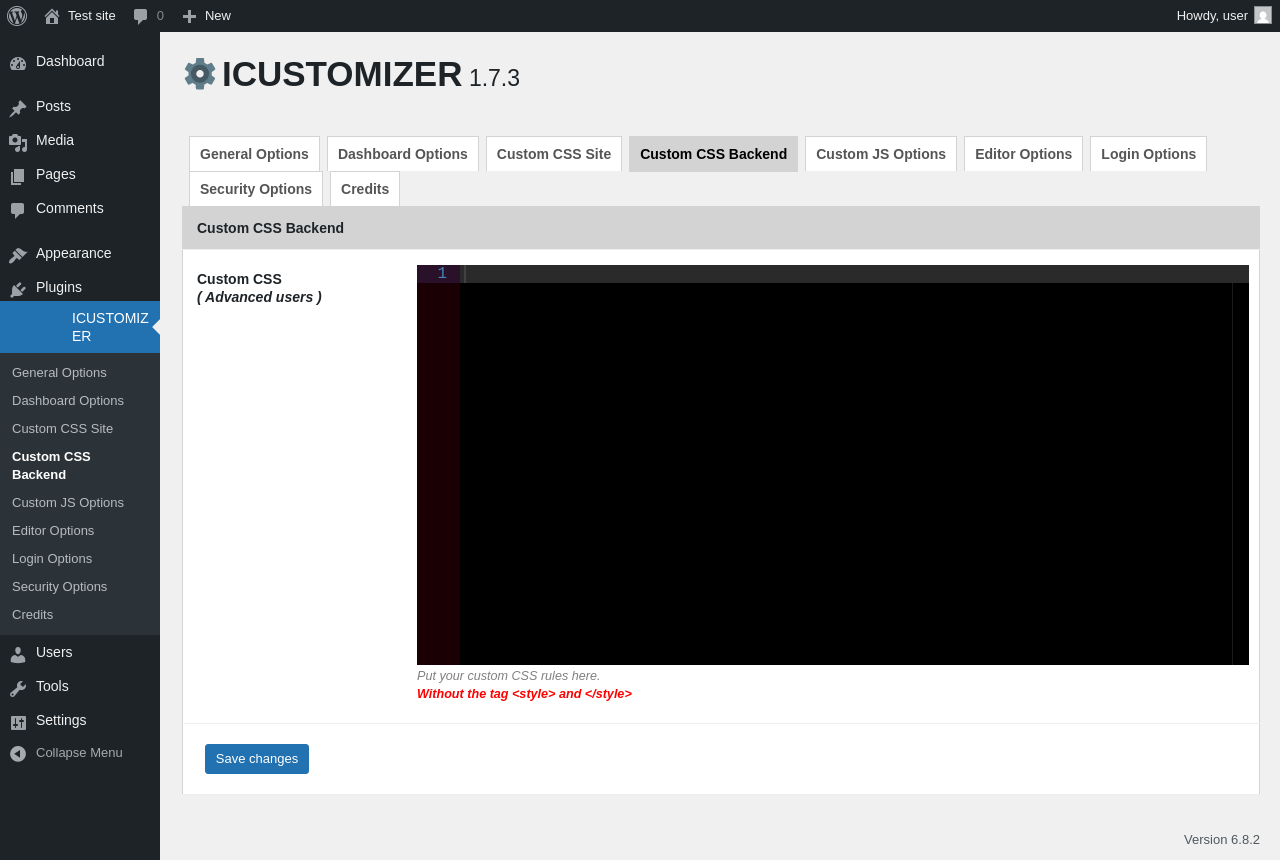Click the Users icon in sidebar
The height and width of the screenshot is (860, 1280).
click(18, 653)
